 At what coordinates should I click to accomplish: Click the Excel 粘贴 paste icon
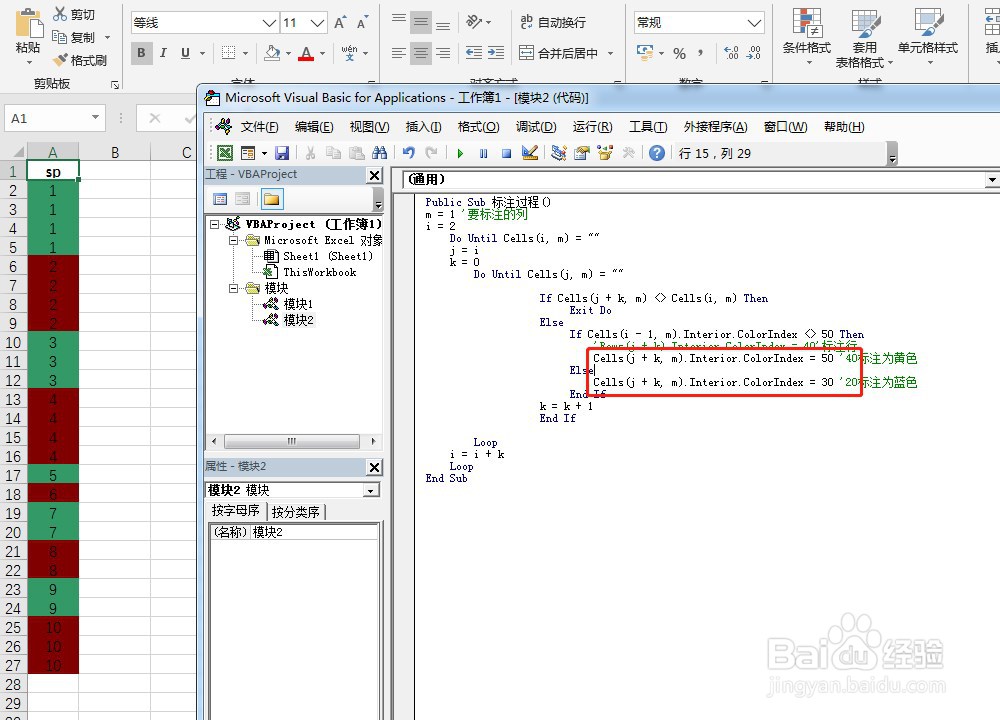[x=27, y=23]
